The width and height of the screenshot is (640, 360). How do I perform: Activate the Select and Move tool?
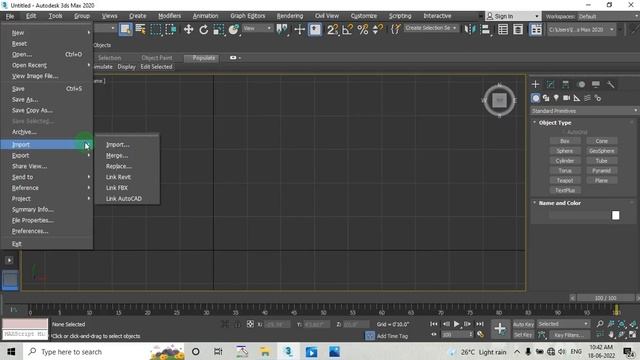coord(188,29)
